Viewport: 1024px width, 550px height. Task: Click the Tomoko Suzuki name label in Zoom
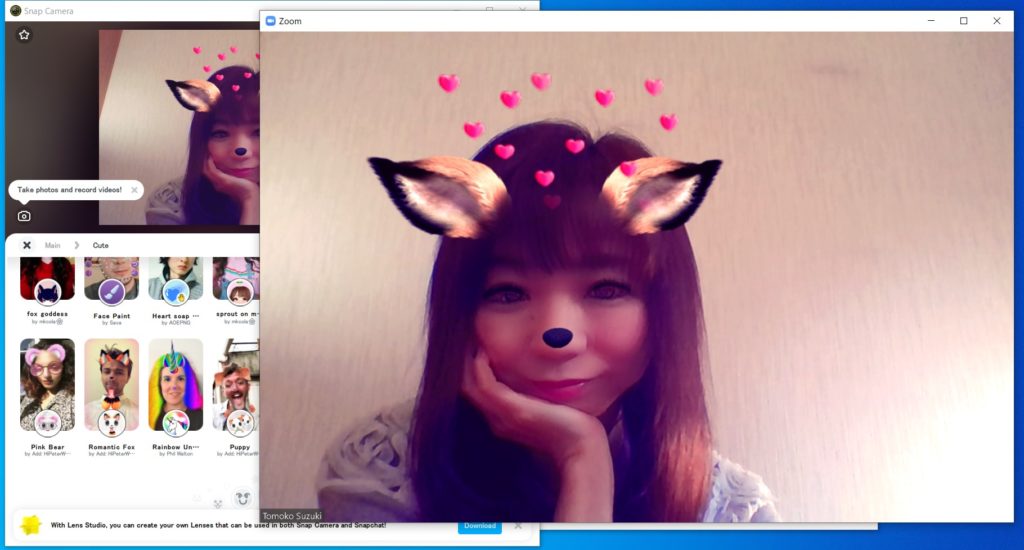pyautogui.click(x=292, y=516)
